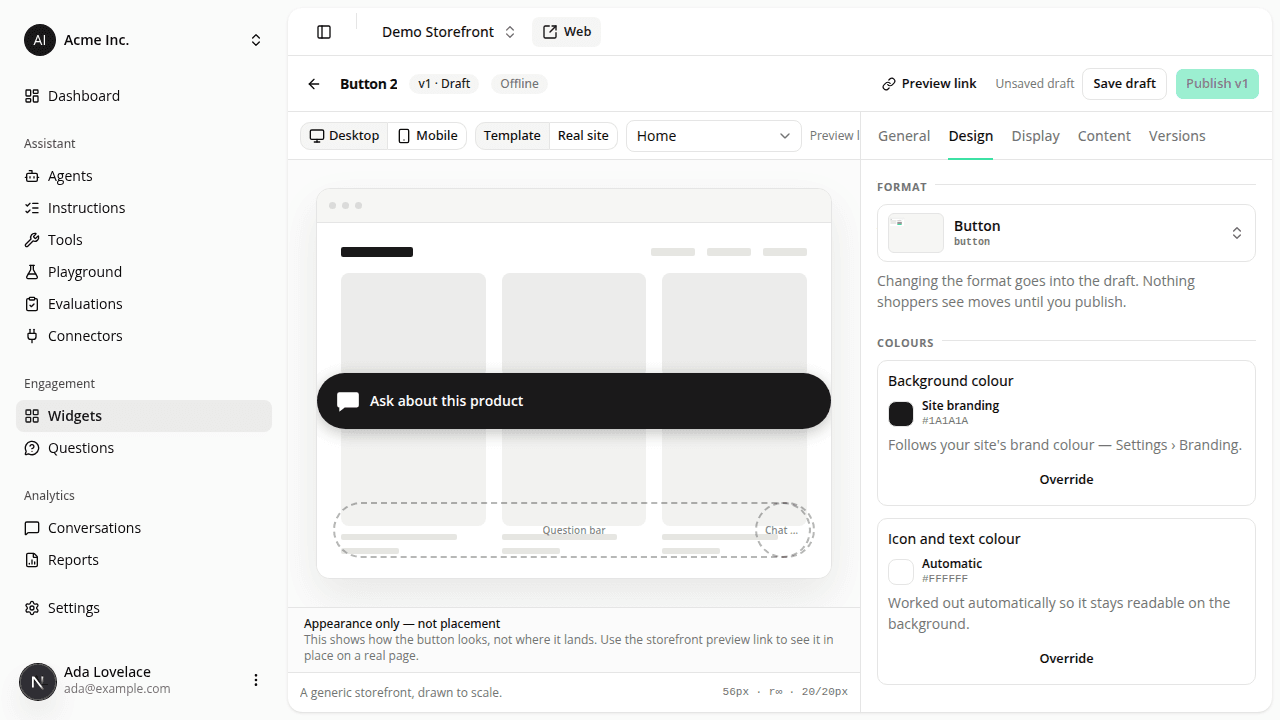Screen dimensions: 1280x720
Task: Open the Dashboard page
Action: [144, 96]
